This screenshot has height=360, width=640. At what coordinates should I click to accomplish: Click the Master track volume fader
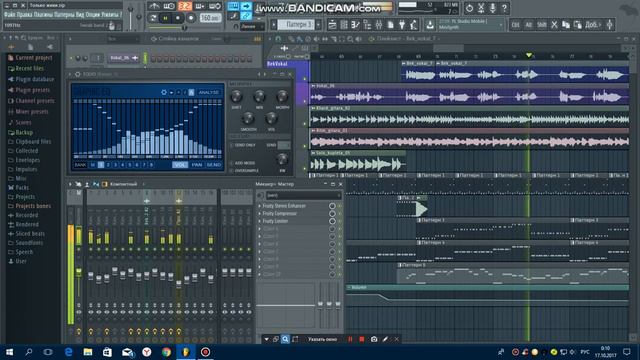coord(78,272)
